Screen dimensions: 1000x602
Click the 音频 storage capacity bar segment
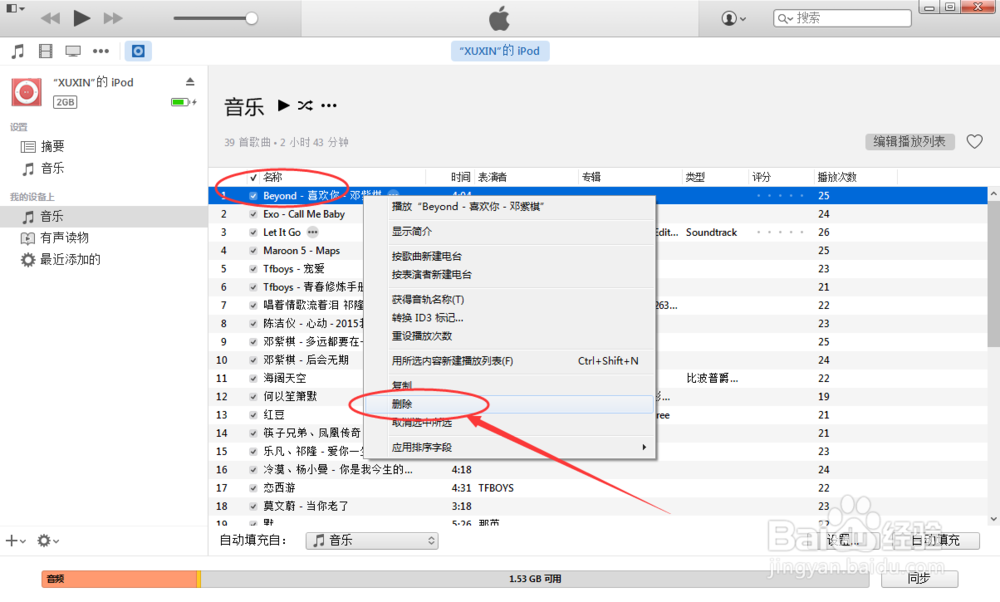119,578
